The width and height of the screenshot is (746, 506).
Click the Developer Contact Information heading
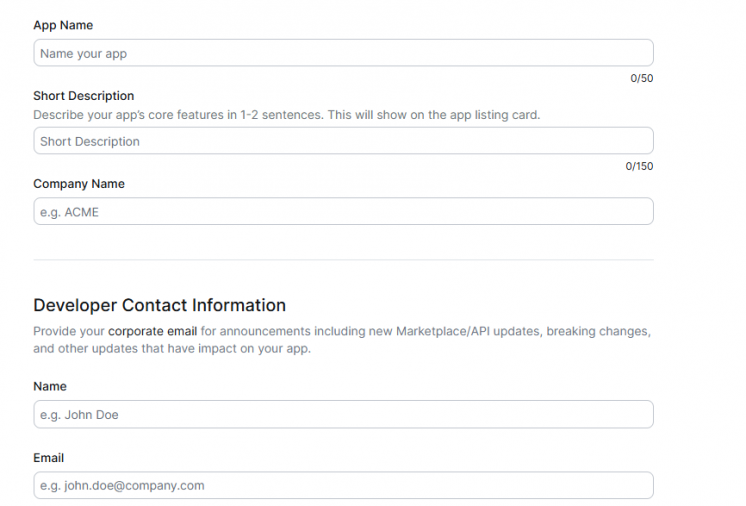(x=159, y=305)
